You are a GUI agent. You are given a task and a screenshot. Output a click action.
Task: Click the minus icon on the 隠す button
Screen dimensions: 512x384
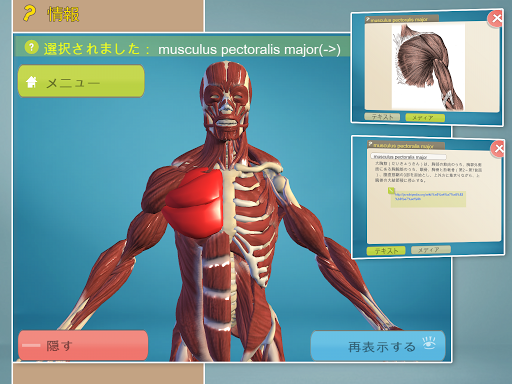pyautogui.click(x=31, y=345)
